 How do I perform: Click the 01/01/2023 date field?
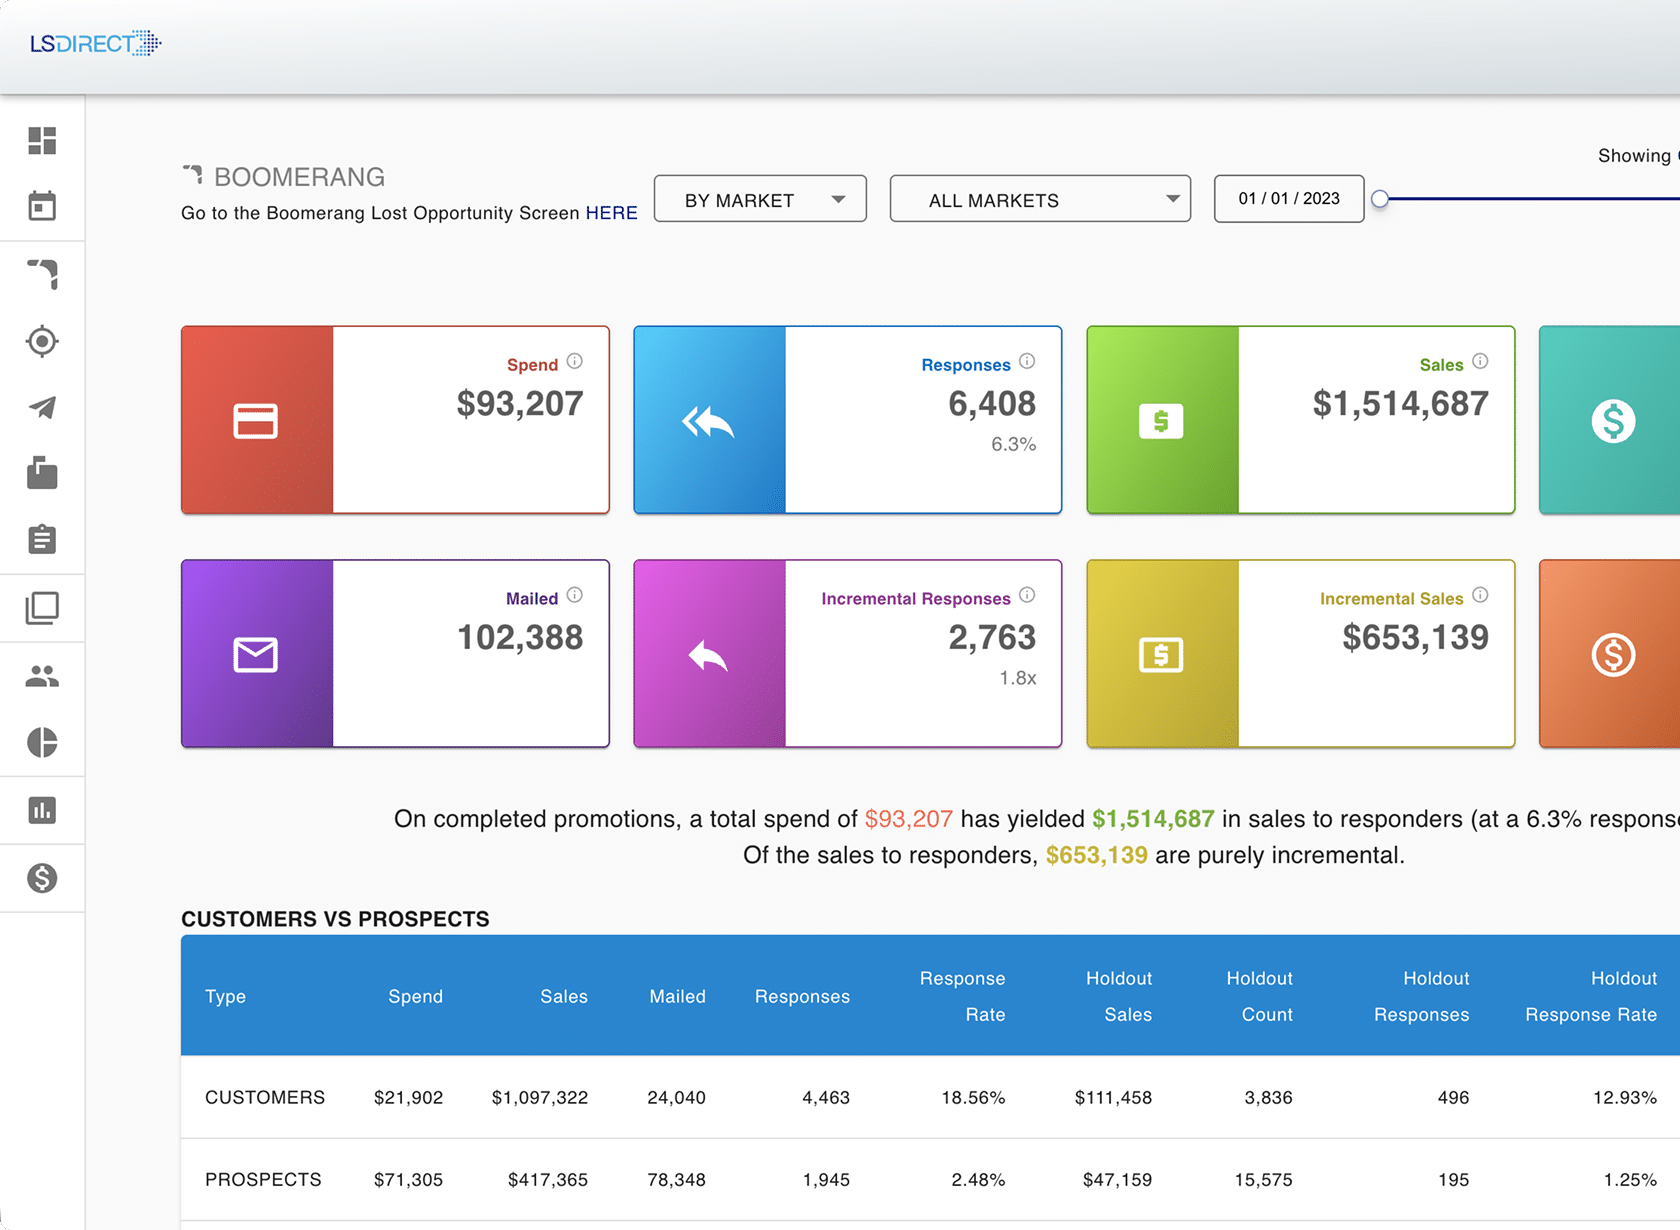1288,198
